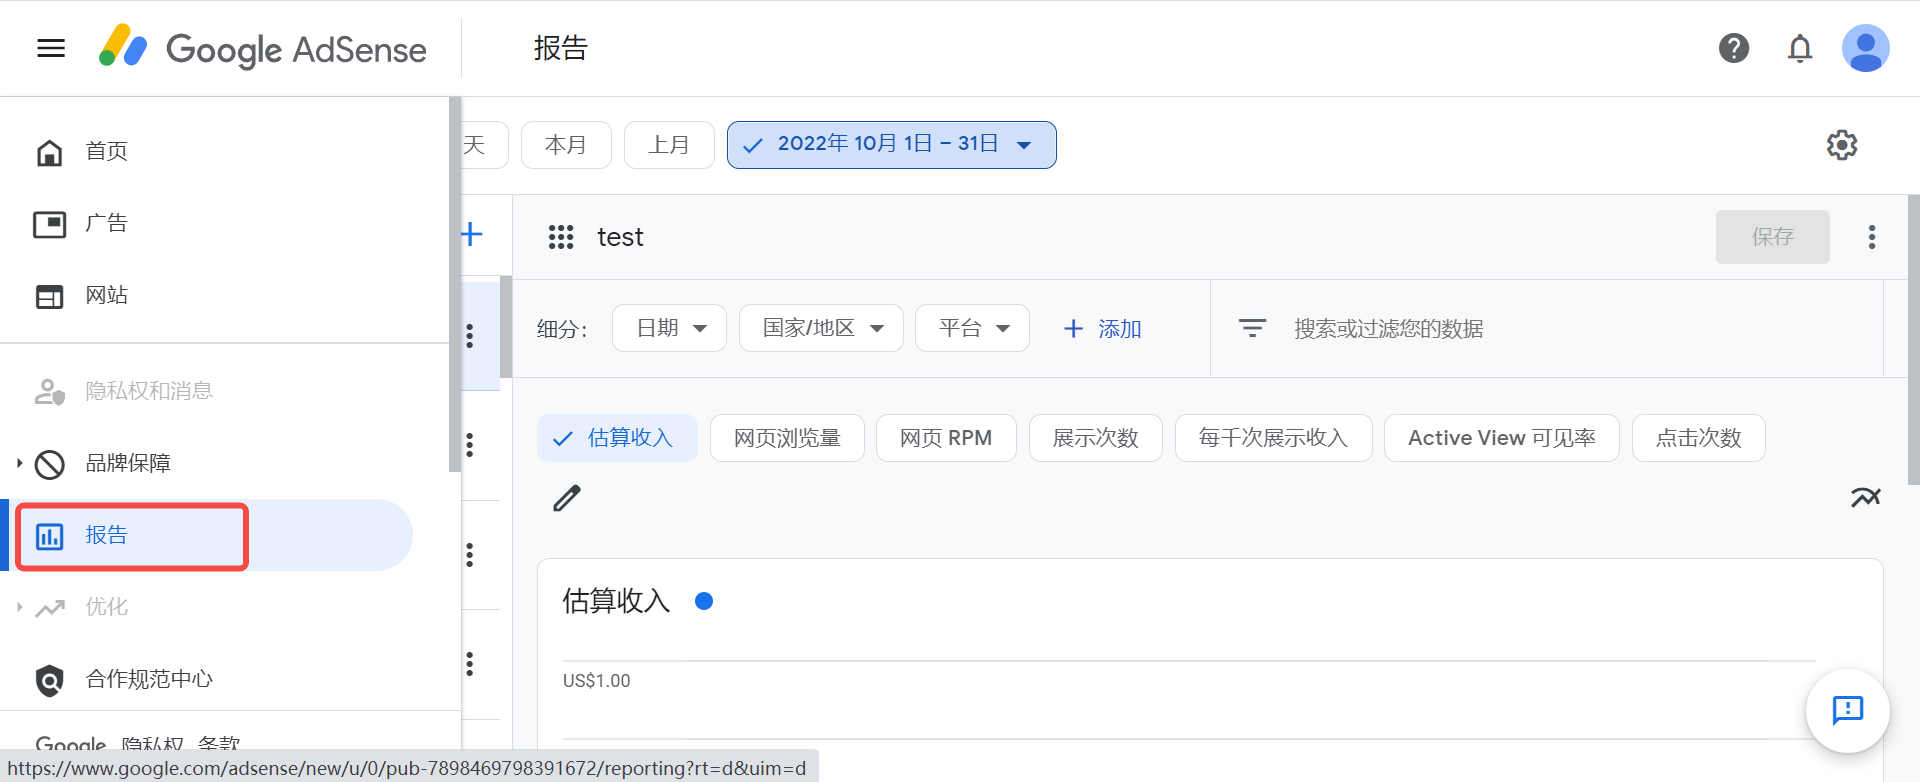Switch chart type using trend-line icon
The image size is (1920, 782).
[x=1865, y=497]
